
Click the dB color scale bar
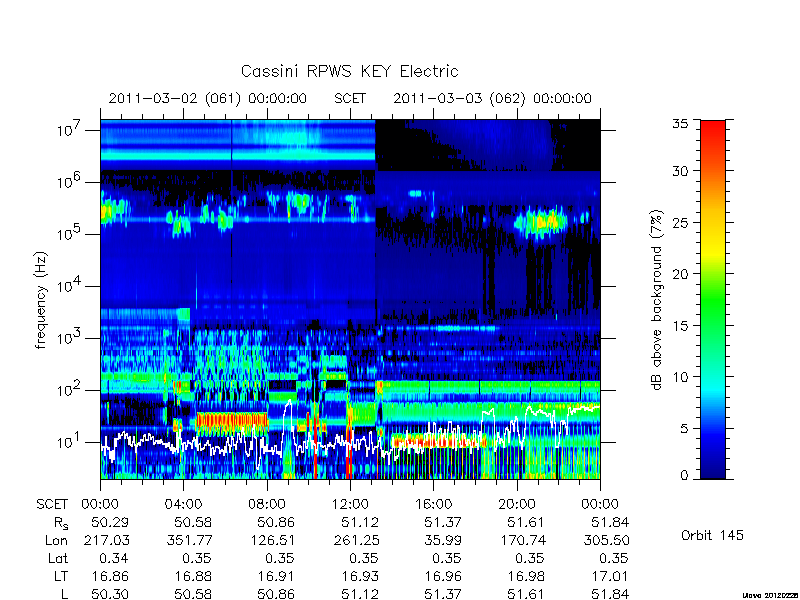(713, 299)
